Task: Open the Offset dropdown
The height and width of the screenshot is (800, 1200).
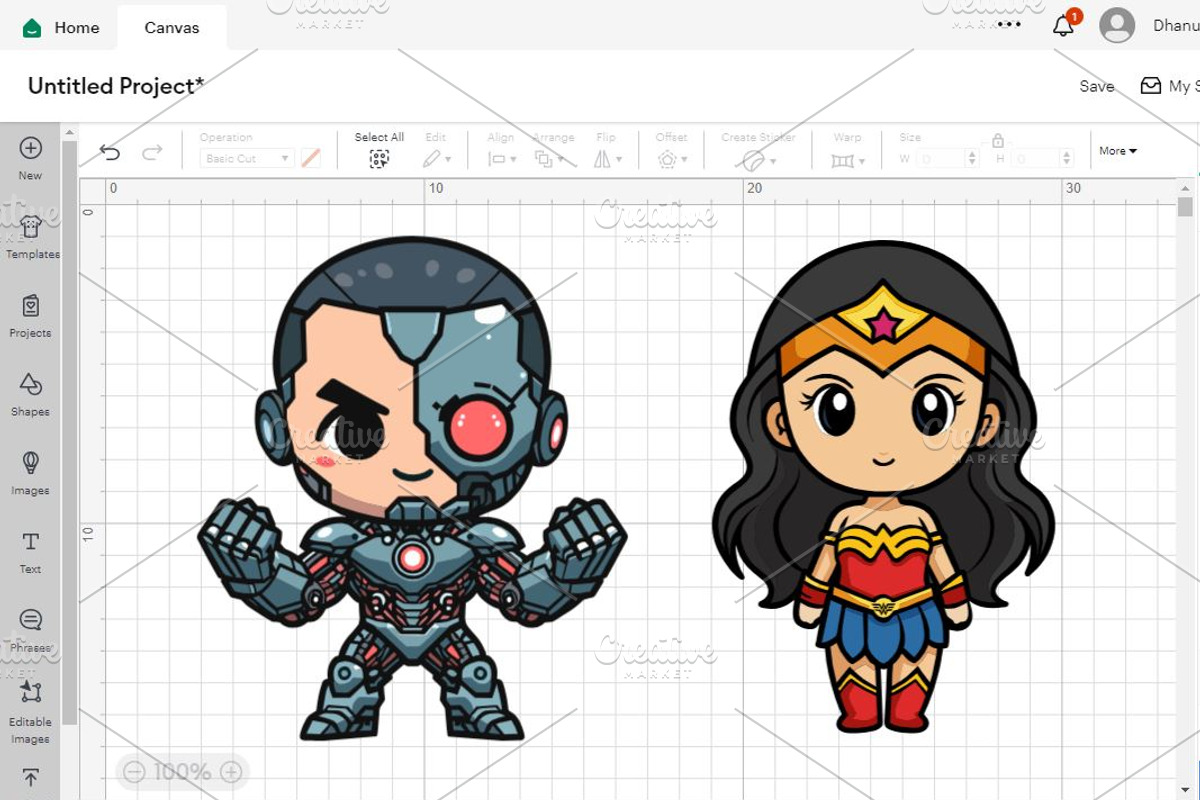Action: tap(671, 158)
